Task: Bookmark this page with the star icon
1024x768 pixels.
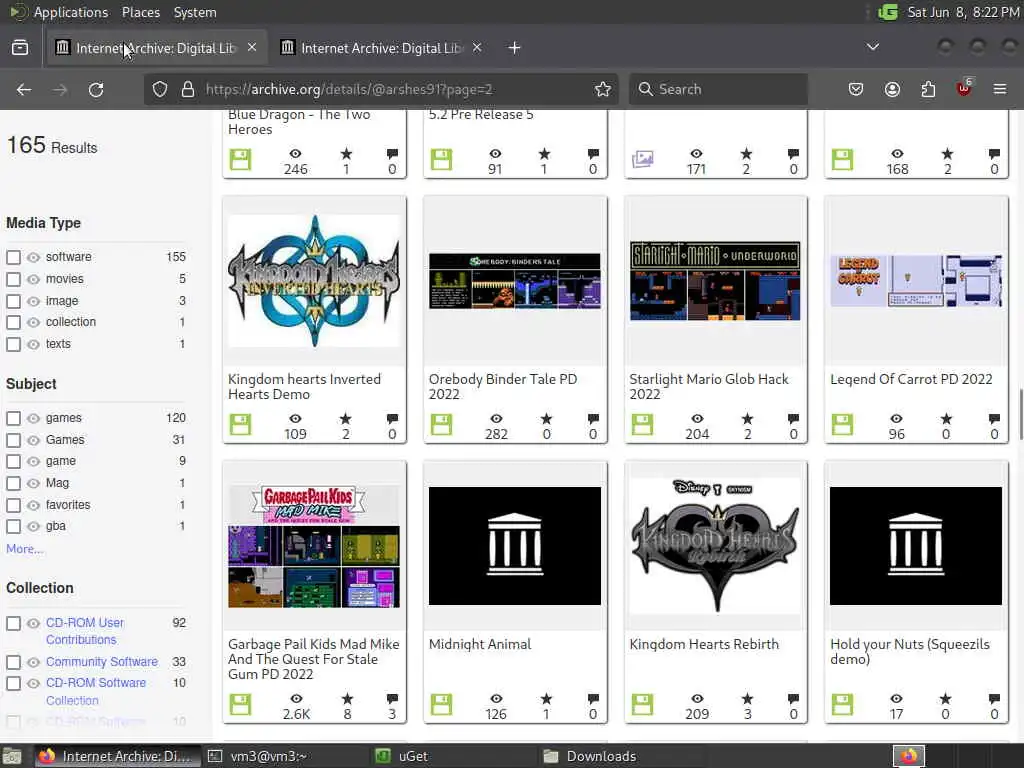Action: 603,89
